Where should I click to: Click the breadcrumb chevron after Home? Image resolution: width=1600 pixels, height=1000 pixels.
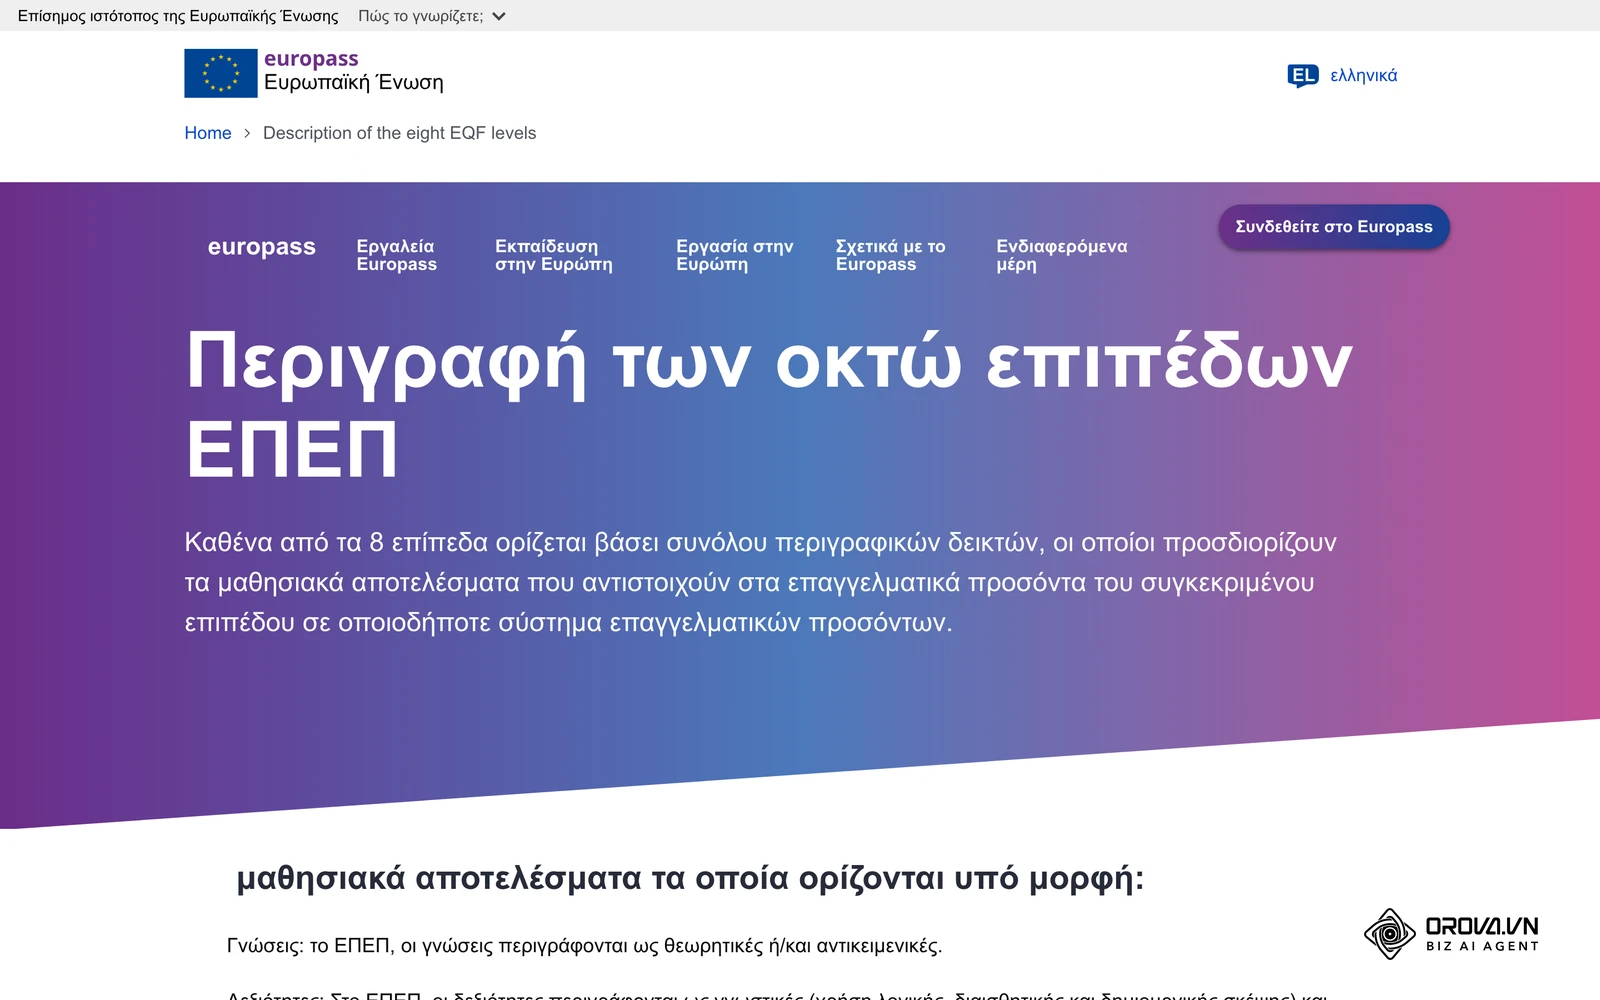pos(247,133)
